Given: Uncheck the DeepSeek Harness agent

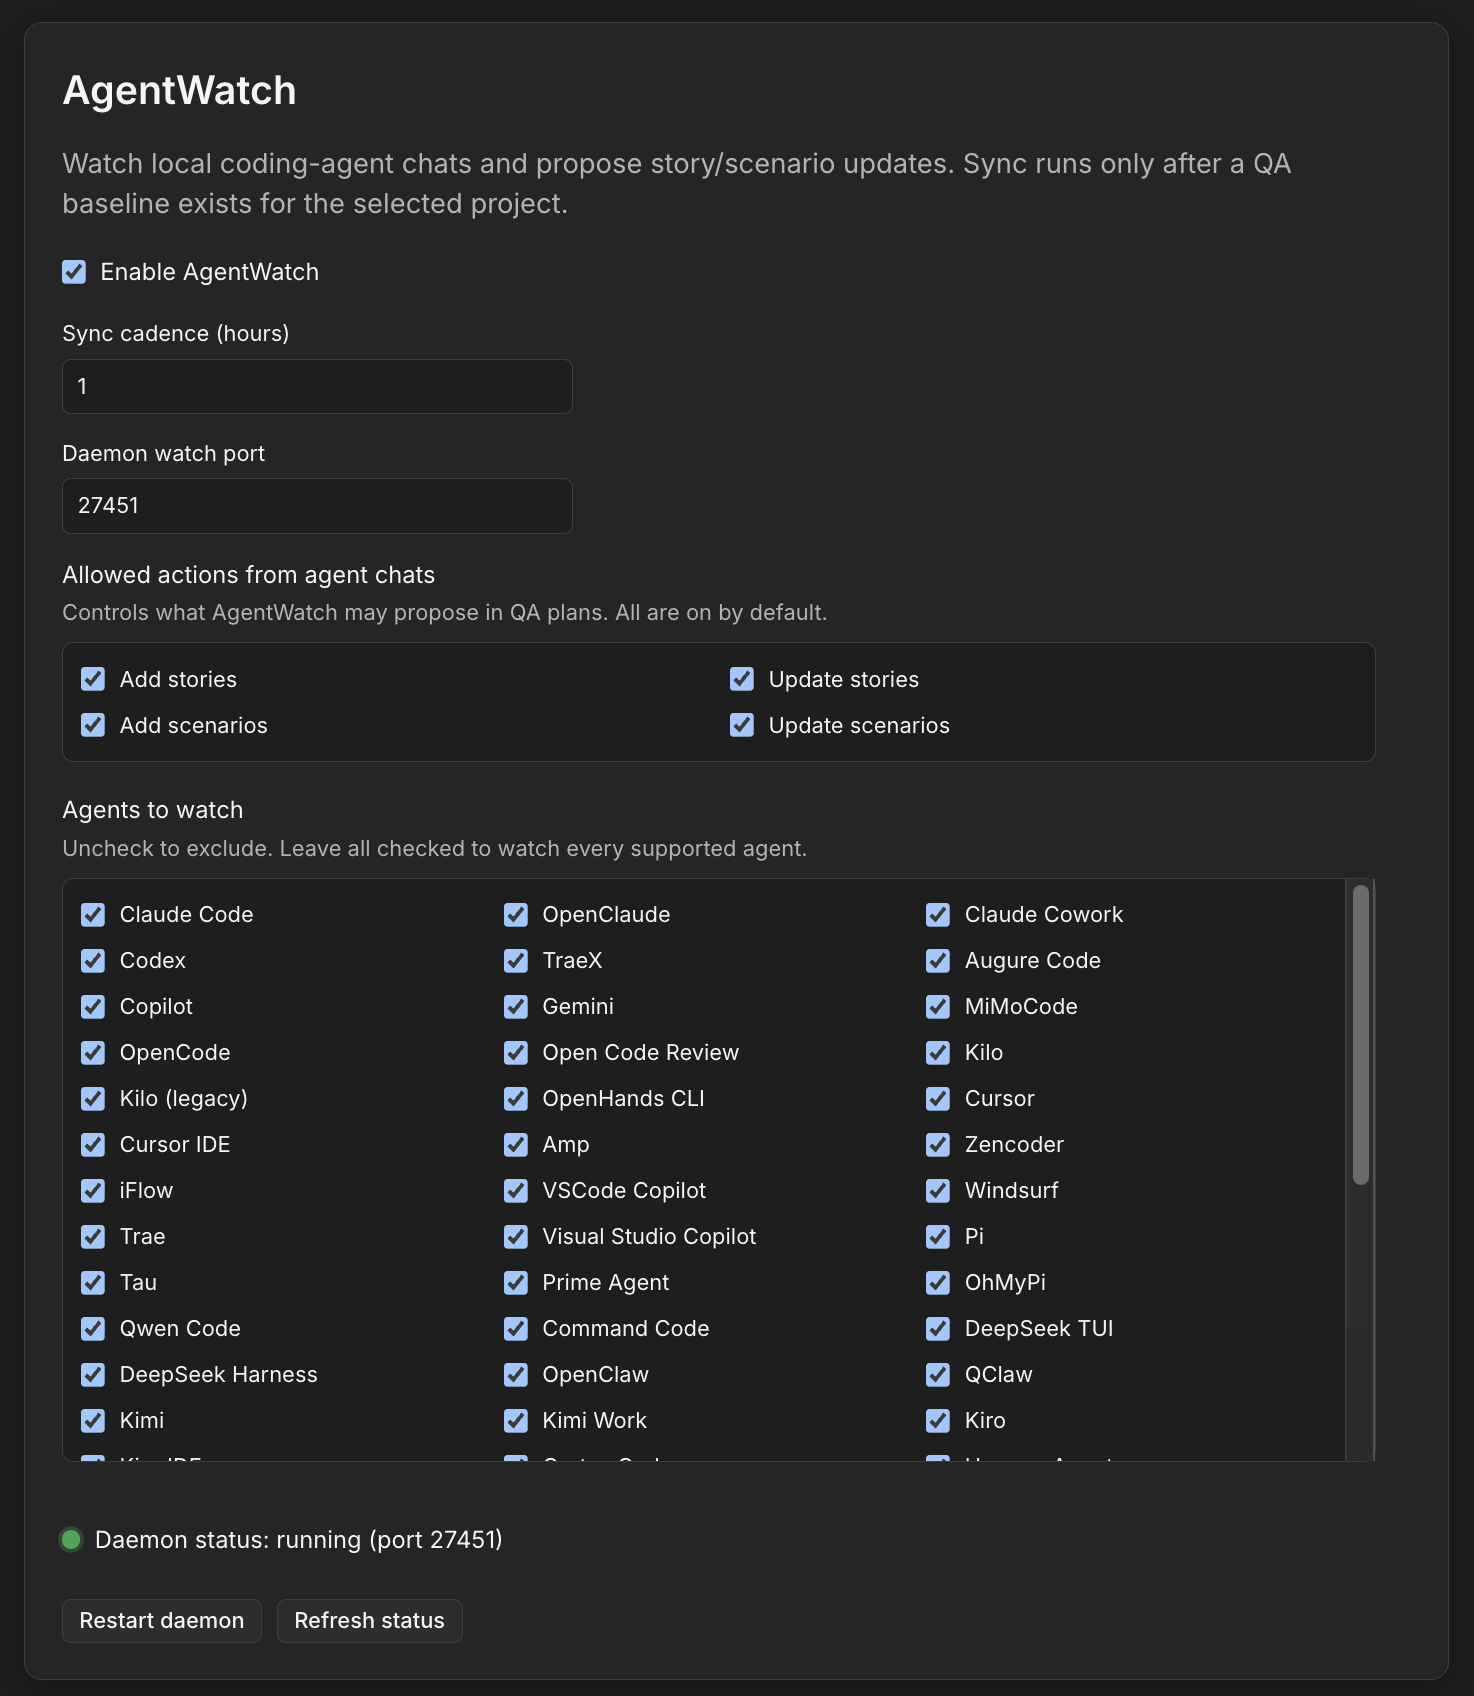Looking at the screenshot, I should tap(93, 1375).
